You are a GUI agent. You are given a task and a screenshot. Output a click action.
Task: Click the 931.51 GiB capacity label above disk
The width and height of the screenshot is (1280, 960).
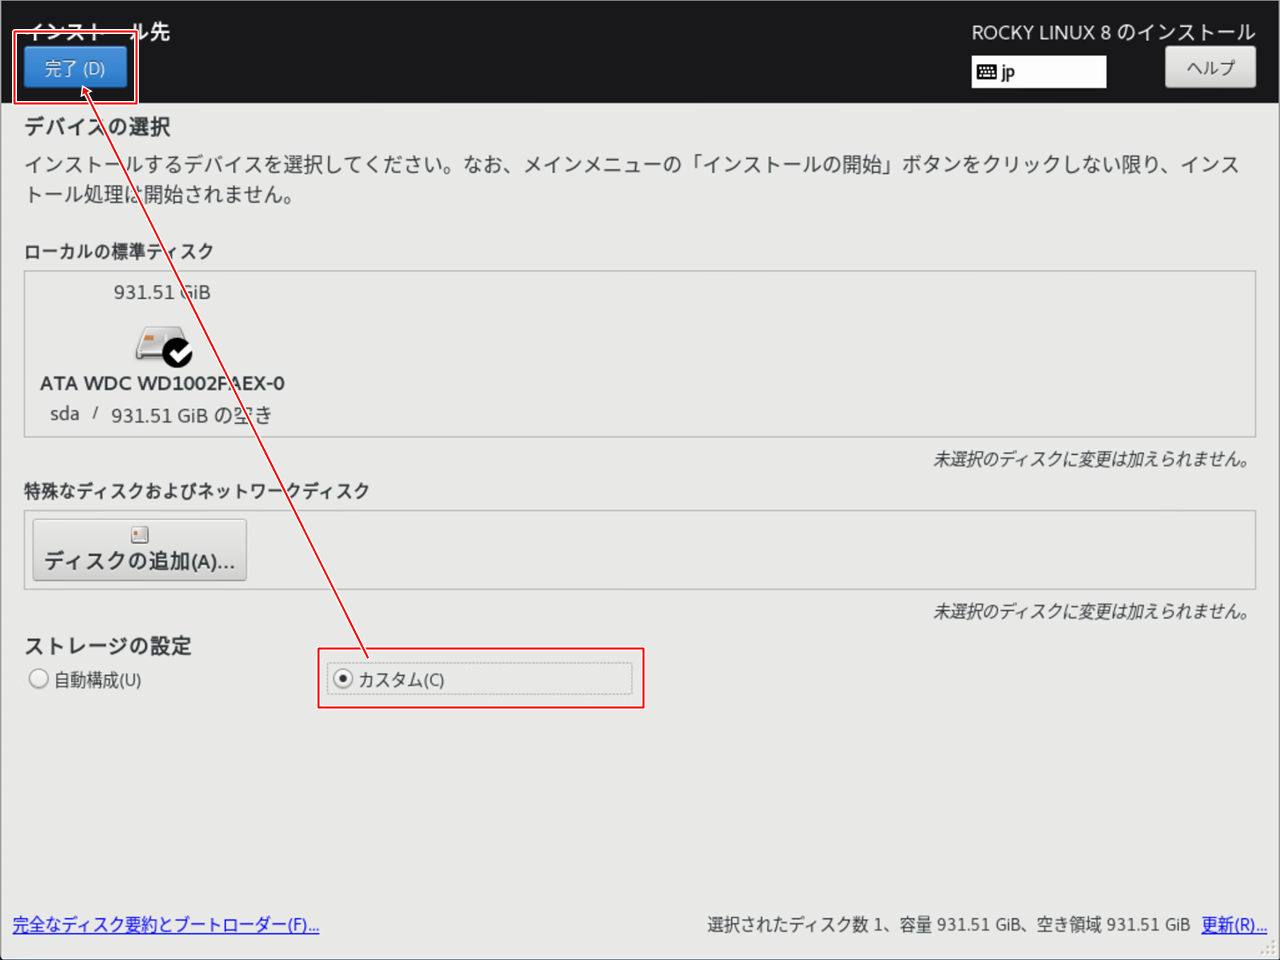[x=162, y=292]
